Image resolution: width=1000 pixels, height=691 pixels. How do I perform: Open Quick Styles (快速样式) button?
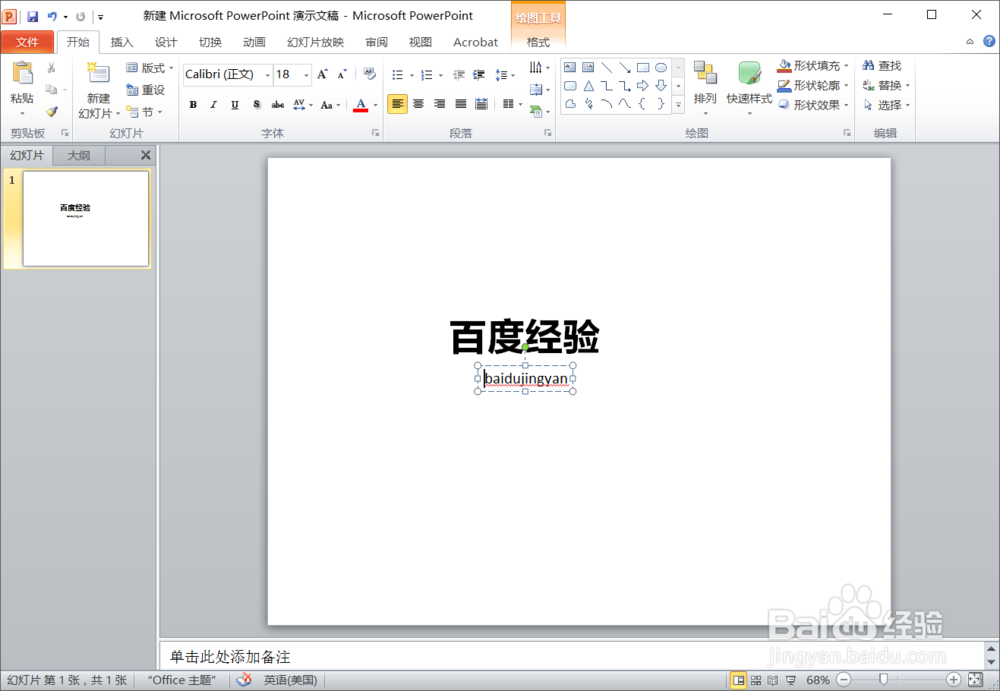click(749, 88)
